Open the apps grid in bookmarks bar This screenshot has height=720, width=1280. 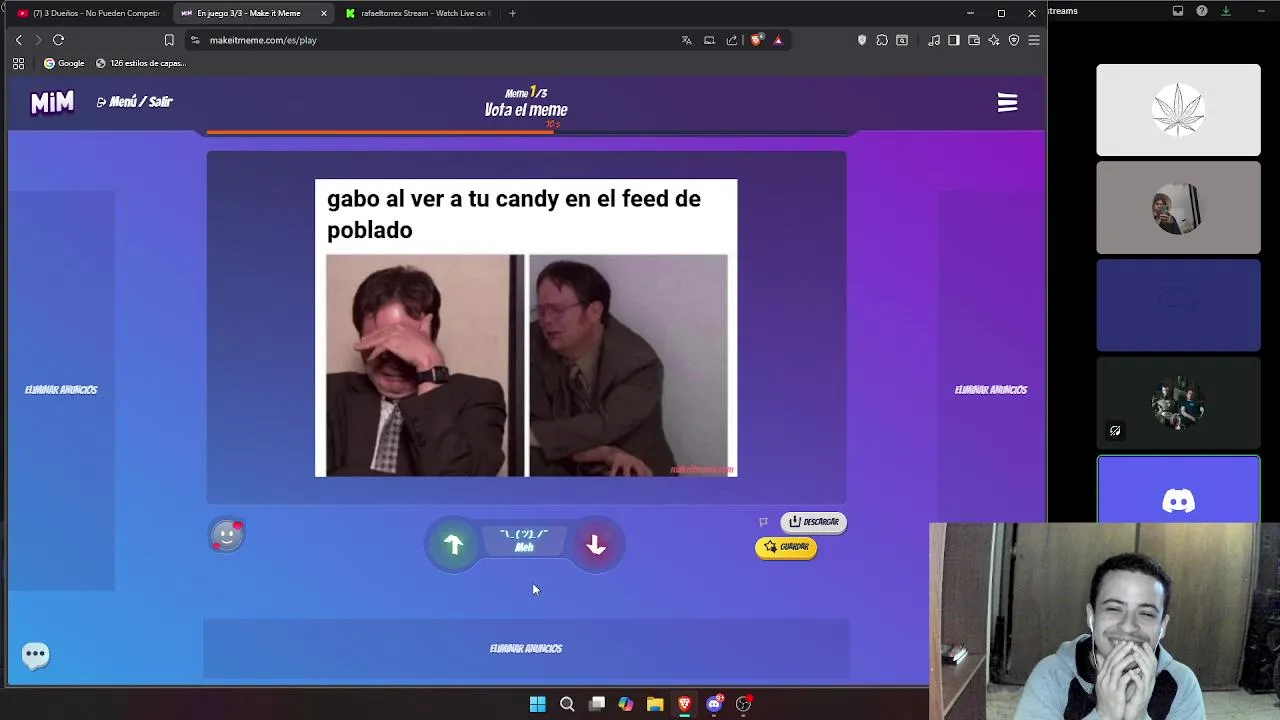pyautogui.click(x=18, y=63)
